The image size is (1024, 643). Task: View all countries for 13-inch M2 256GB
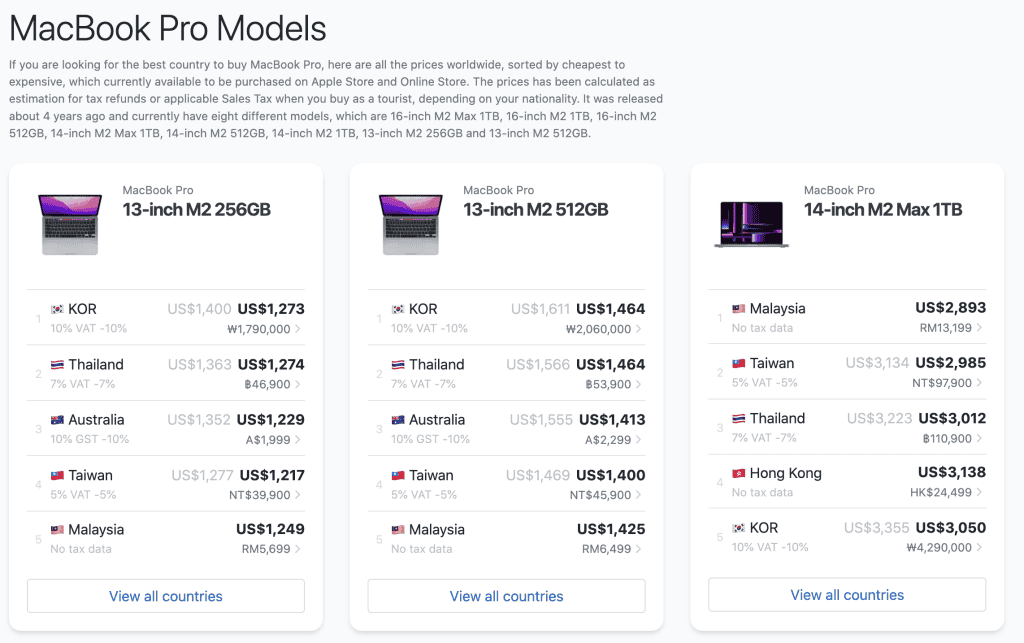tap(166, 596)
